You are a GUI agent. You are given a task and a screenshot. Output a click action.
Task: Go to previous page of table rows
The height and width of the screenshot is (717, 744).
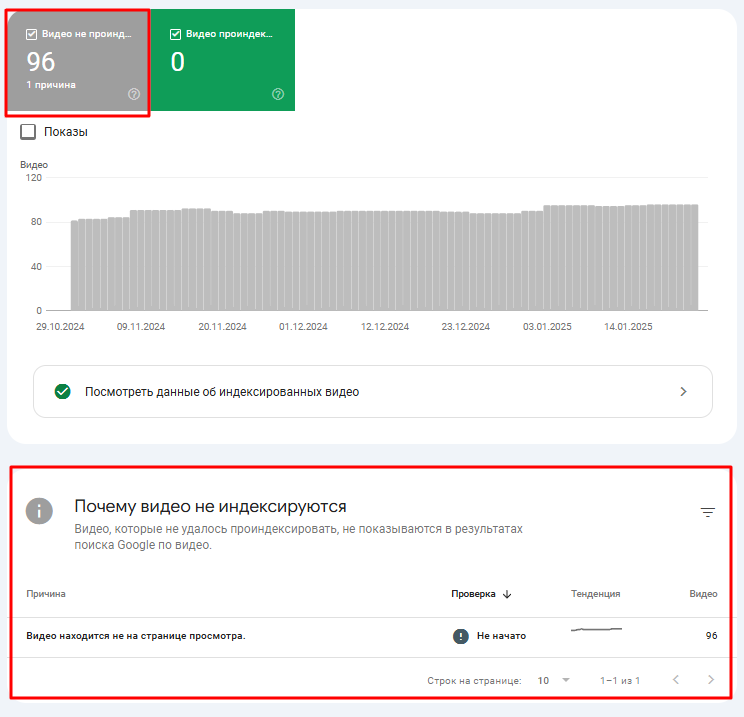pyautogui.click(x=676, y=680)
